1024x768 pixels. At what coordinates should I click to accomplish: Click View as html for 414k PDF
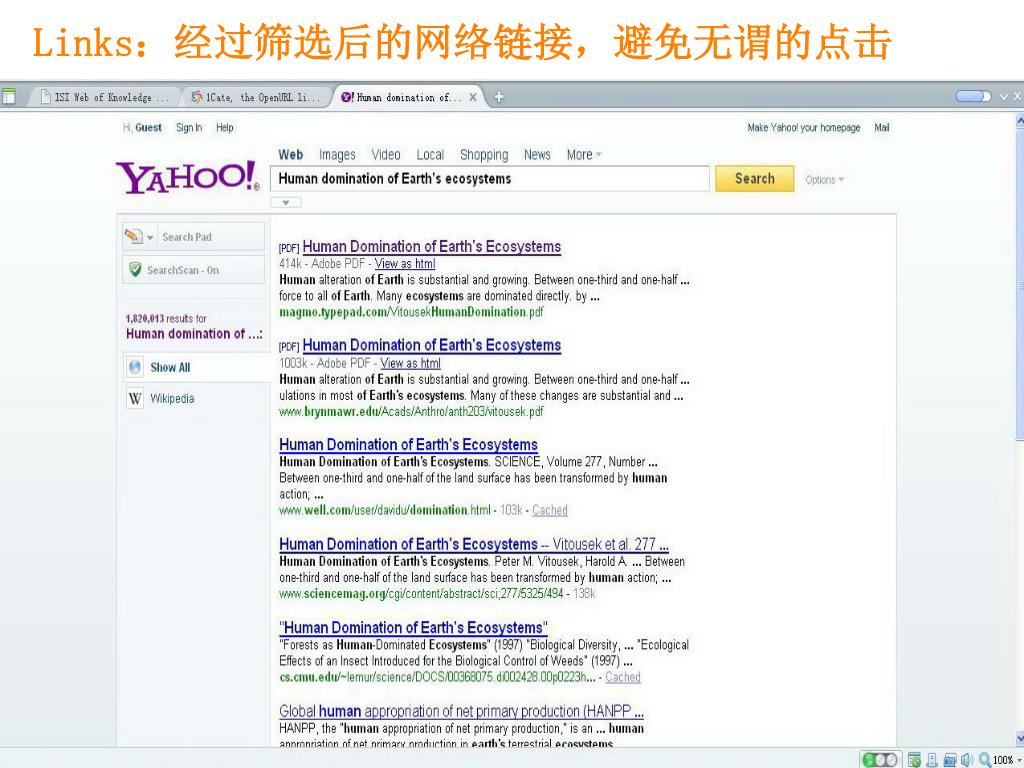click(405, 264)
